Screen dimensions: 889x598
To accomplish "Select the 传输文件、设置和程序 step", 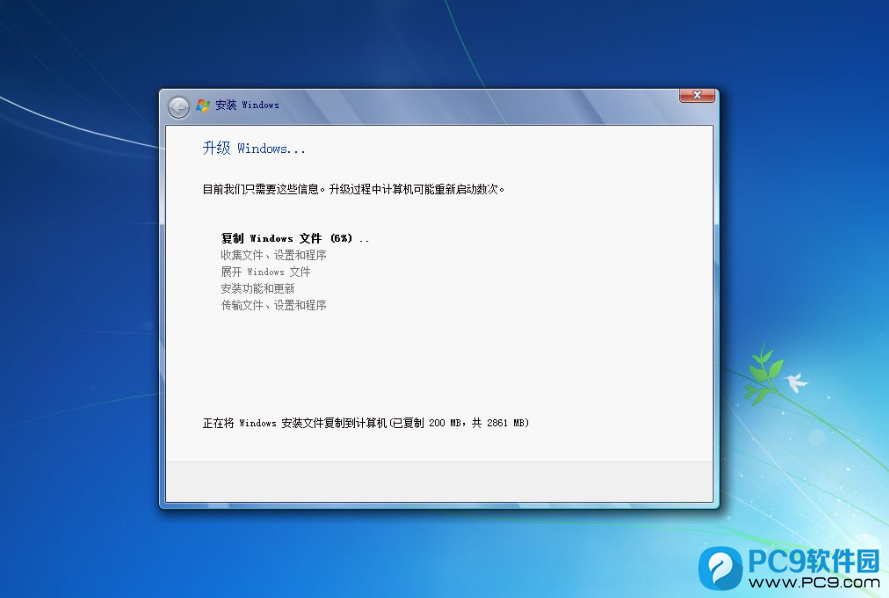I will (274, 306).
